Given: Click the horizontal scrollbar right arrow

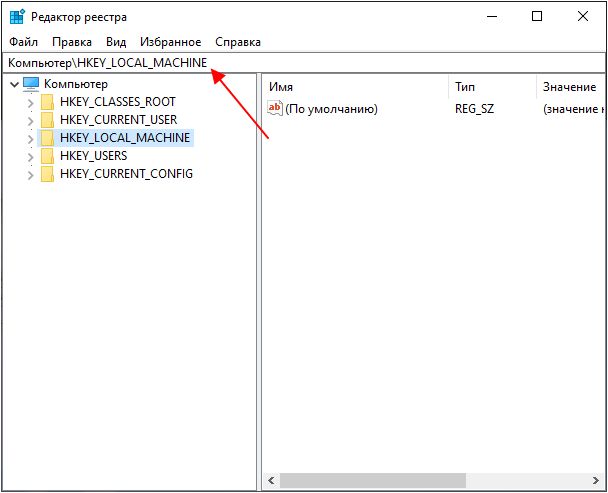Looking at the screenshot, I should click(596, 480).
